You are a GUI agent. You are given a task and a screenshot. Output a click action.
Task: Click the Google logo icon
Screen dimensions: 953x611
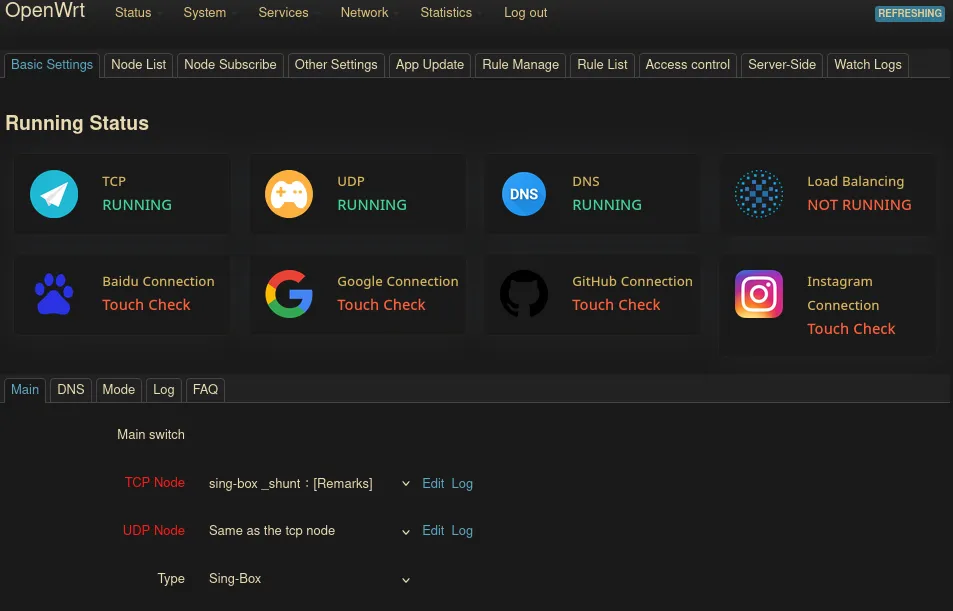click(x=289, y=293)
